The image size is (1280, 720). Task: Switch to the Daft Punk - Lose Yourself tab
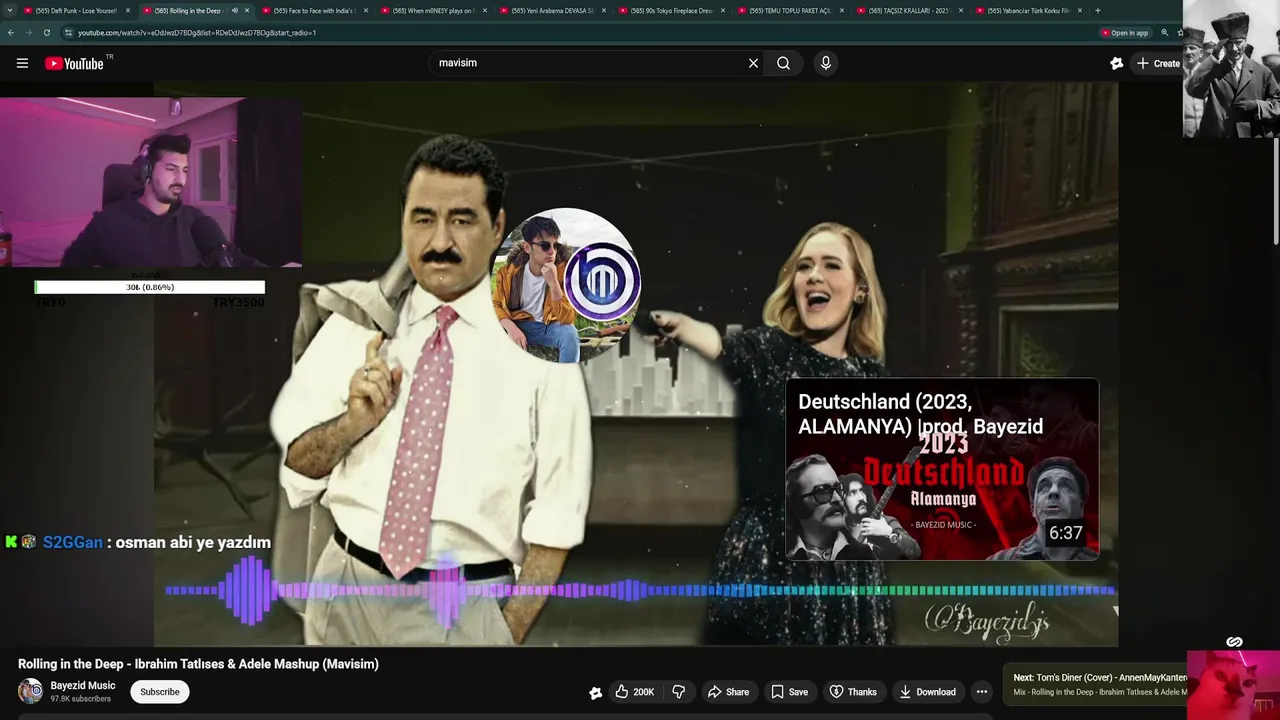pyautogui.click(x=76, y=10)
